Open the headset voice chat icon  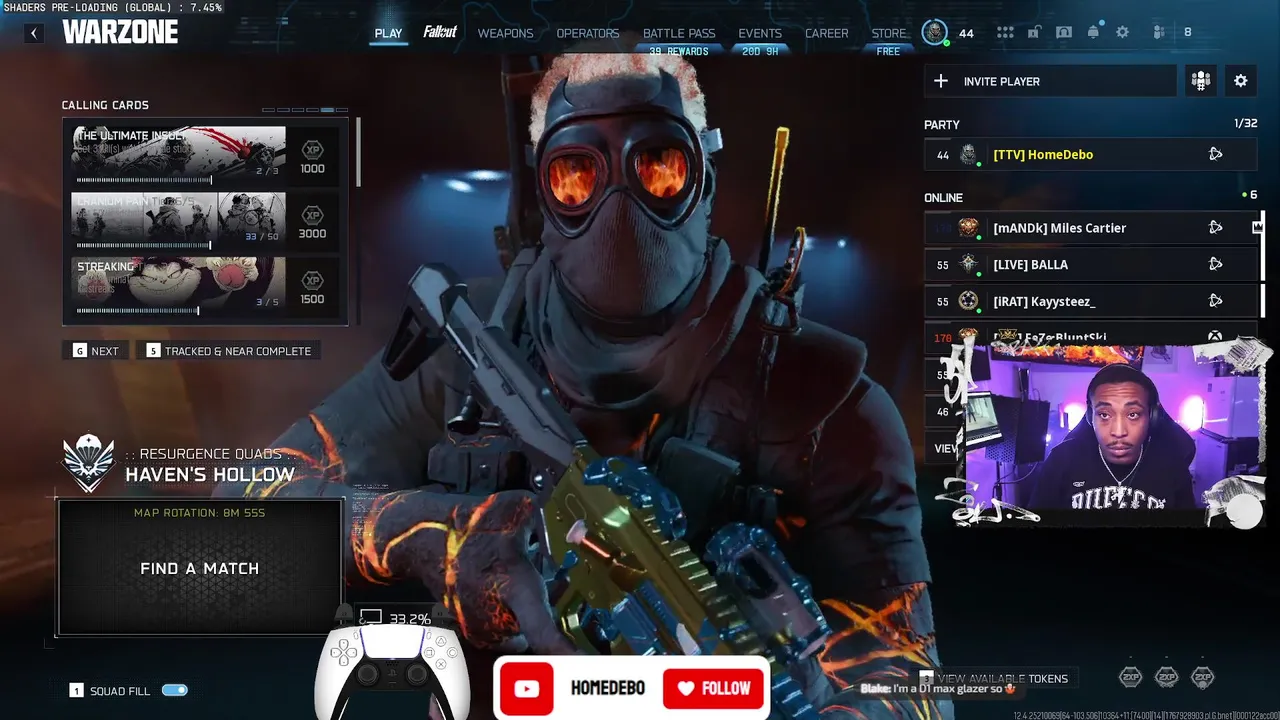point(1064,32)
